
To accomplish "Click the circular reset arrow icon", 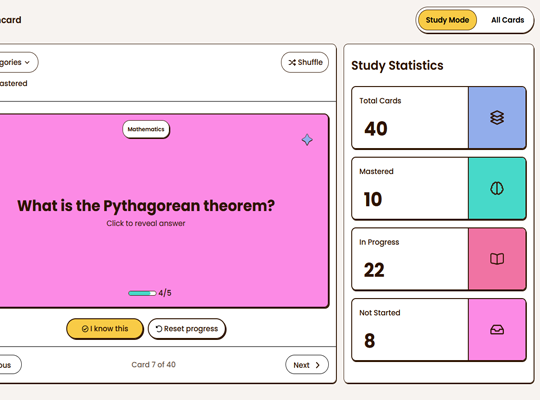I will 159,329.
